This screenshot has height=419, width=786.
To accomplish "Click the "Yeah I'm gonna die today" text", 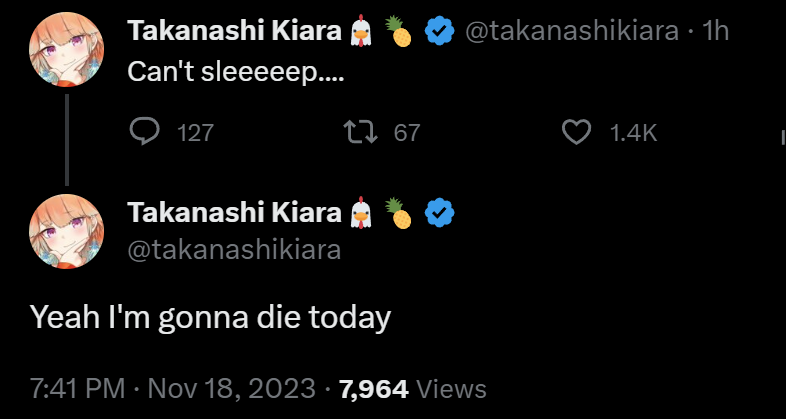I will coord(208,318).
